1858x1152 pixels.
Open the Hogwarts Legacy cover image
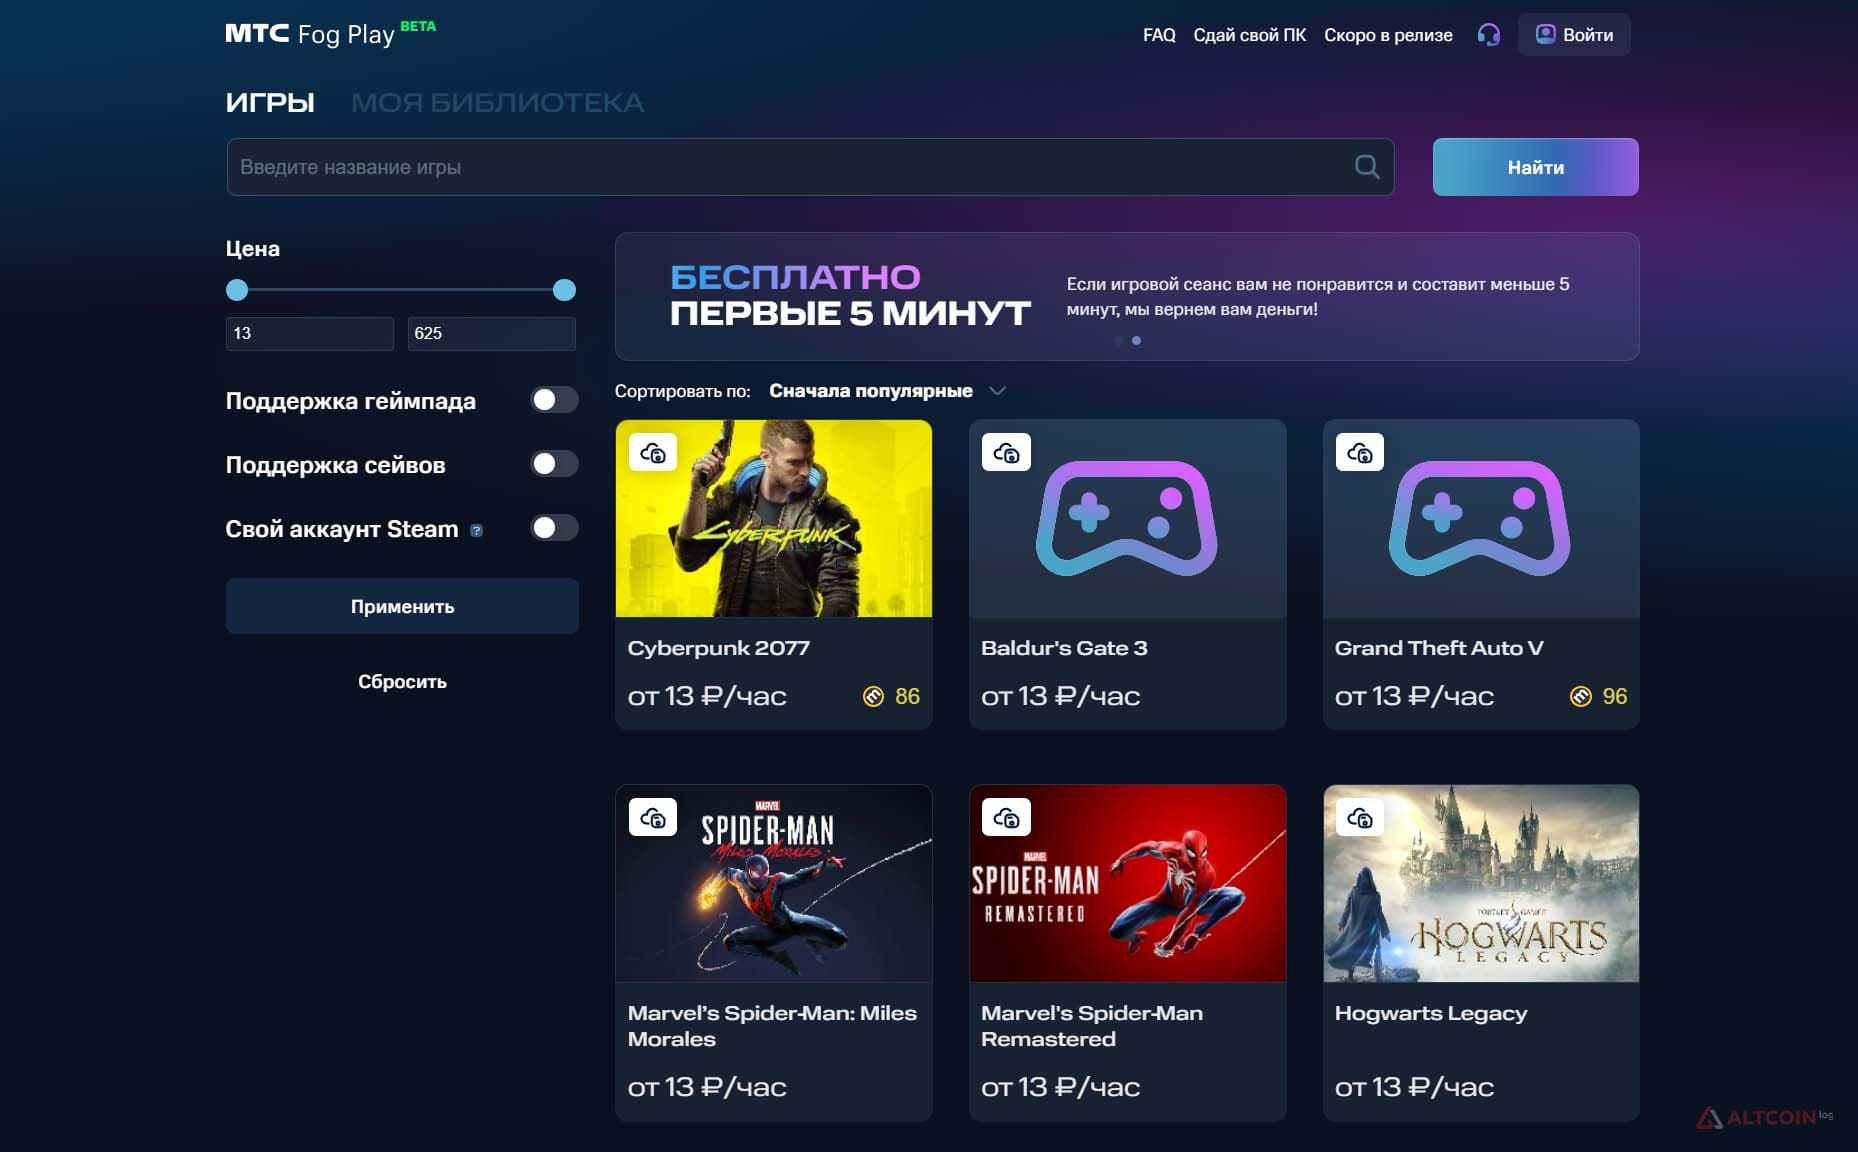pyautogui.click(x=1481, y=883)
